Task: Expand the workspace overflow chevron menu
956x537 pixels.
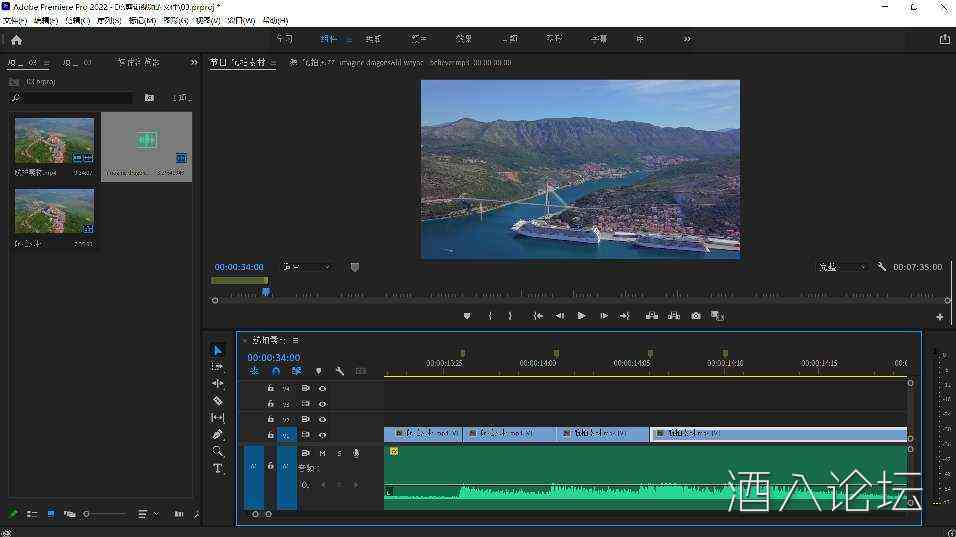Action: pyautogui.click(x=687, y=39)
